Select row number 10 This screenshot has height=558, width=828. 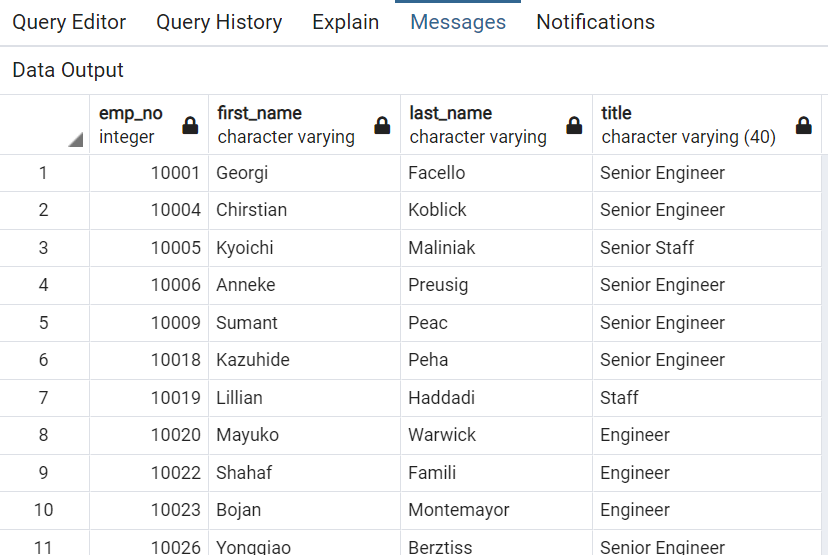click(44, 510)
